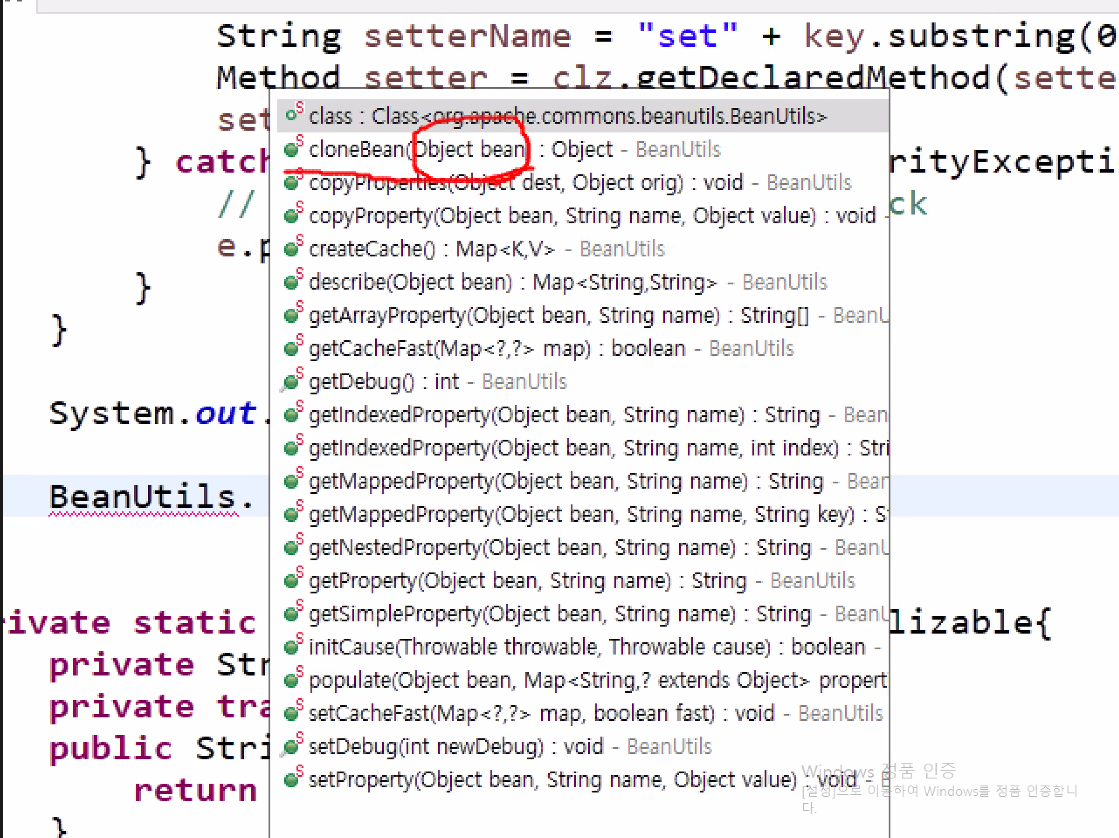Select copyProperty(Object bean, String name, Object value)
This screenshot has width=1119, height=838.
coord(582,215)
